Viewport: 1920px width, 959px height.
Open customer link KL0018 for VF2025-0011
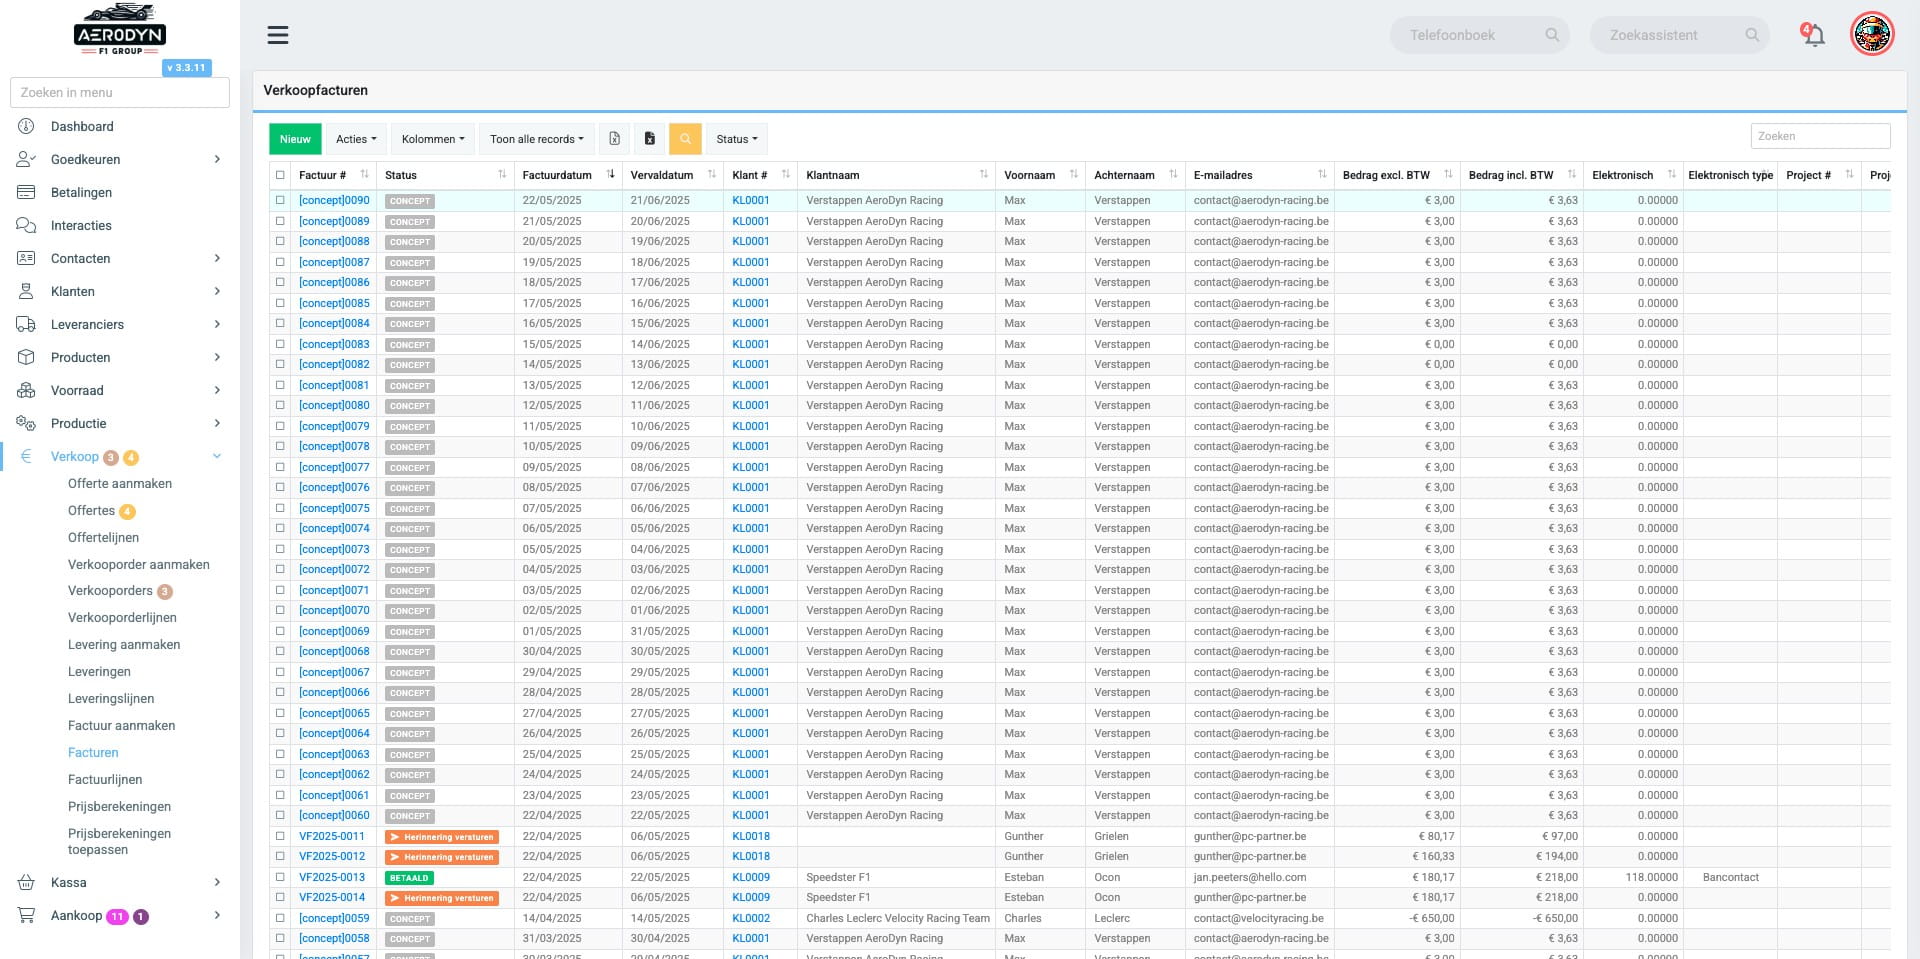751,836
